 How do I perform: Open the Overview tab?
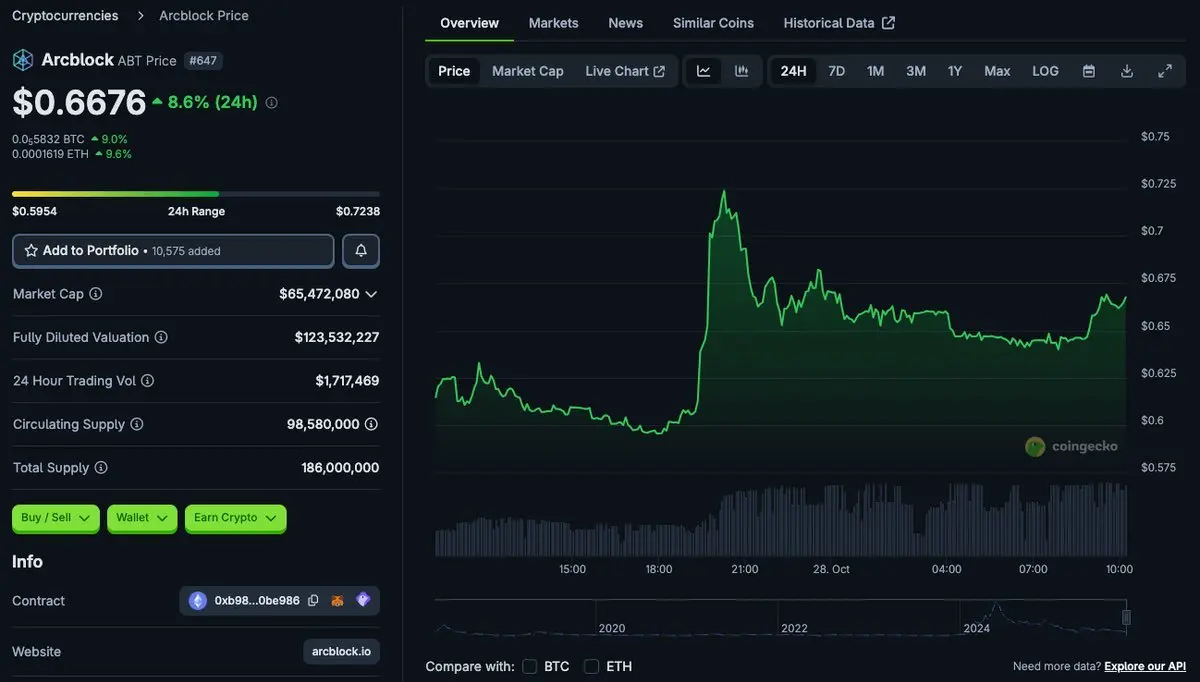pos(469,23)
